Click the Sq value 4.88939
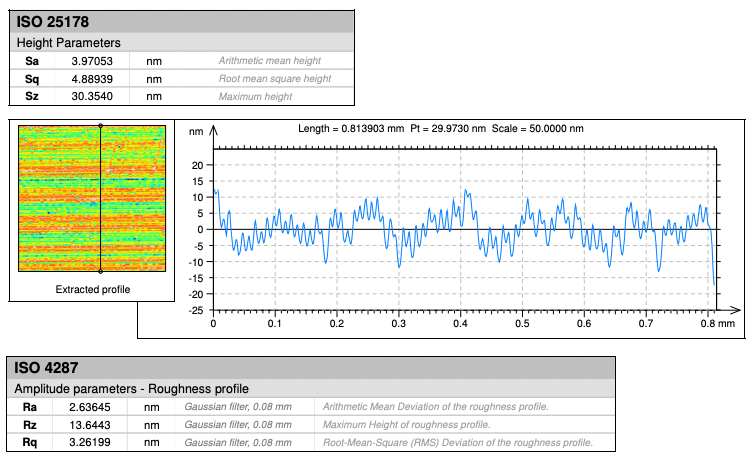The width and height of the screenshot is (756, 466). (x=91, y=79)
